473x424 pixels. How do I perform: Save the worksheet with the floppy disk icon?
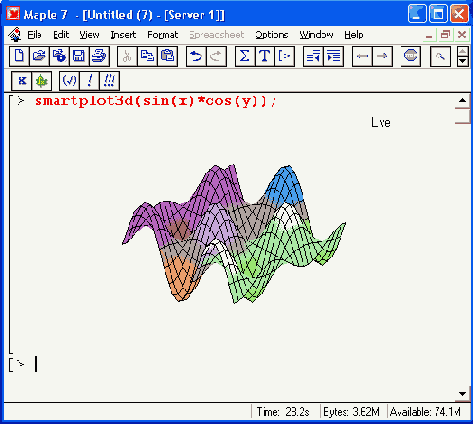click(79, 56)
